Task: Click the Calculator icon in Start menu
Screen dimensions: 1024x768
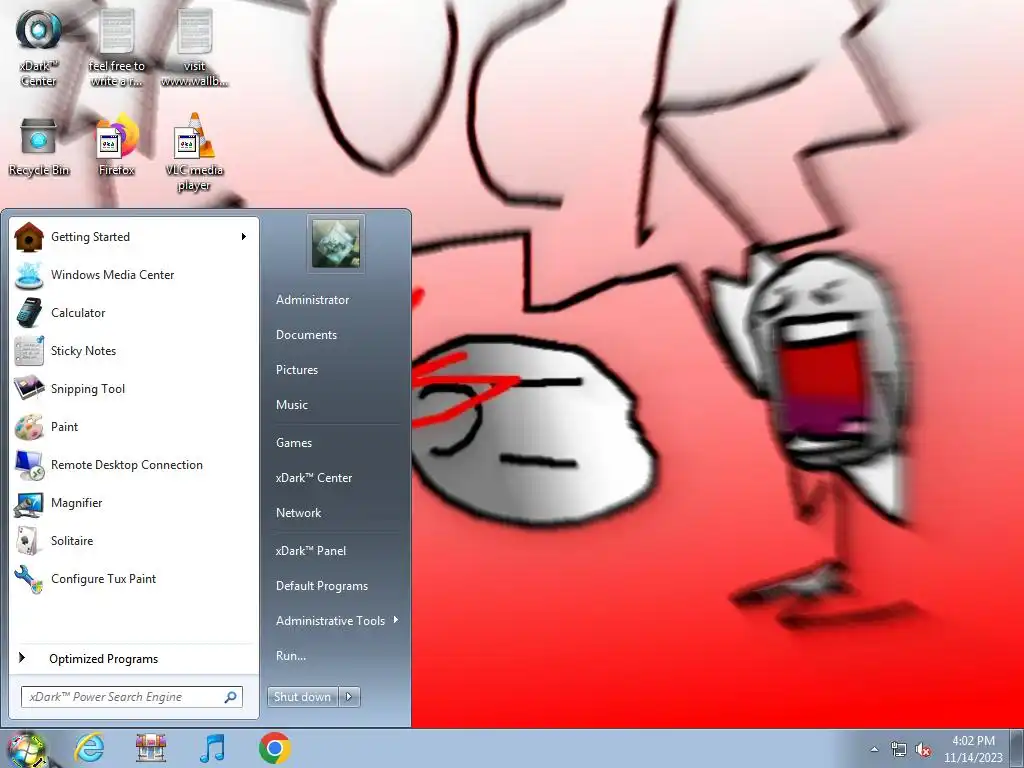Action: click(x=29, y=312)
